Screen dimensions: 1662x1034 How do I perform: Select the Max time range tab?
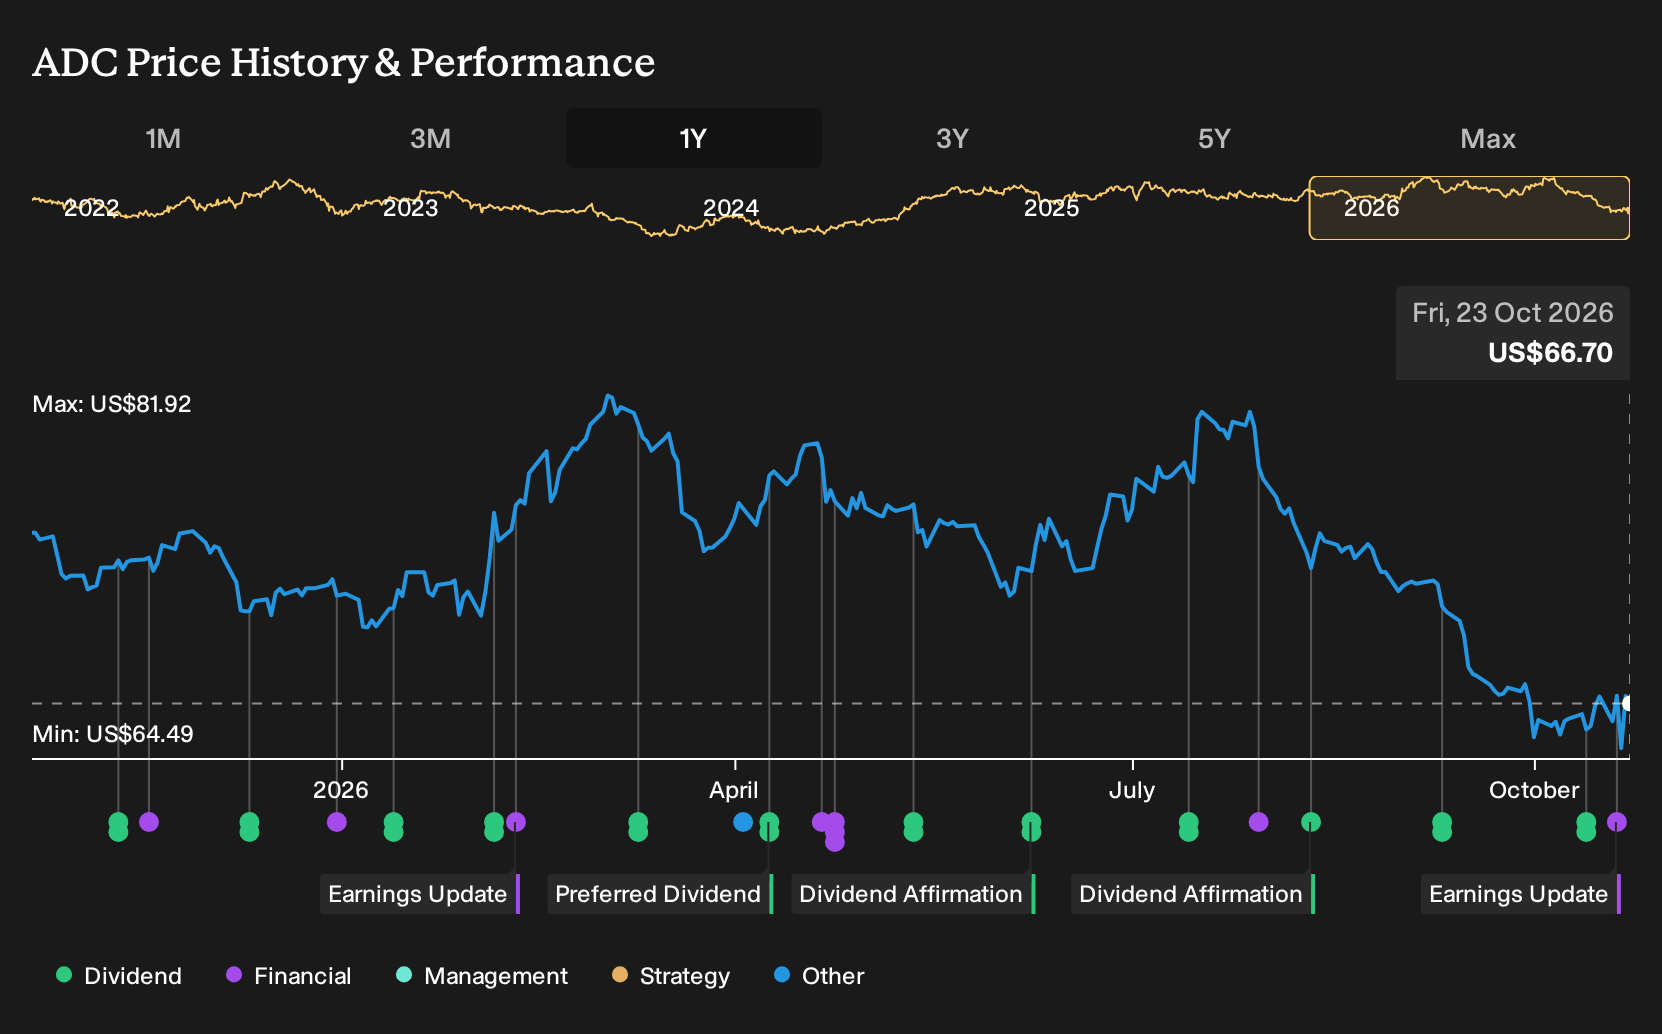(x=1488, y=138)
